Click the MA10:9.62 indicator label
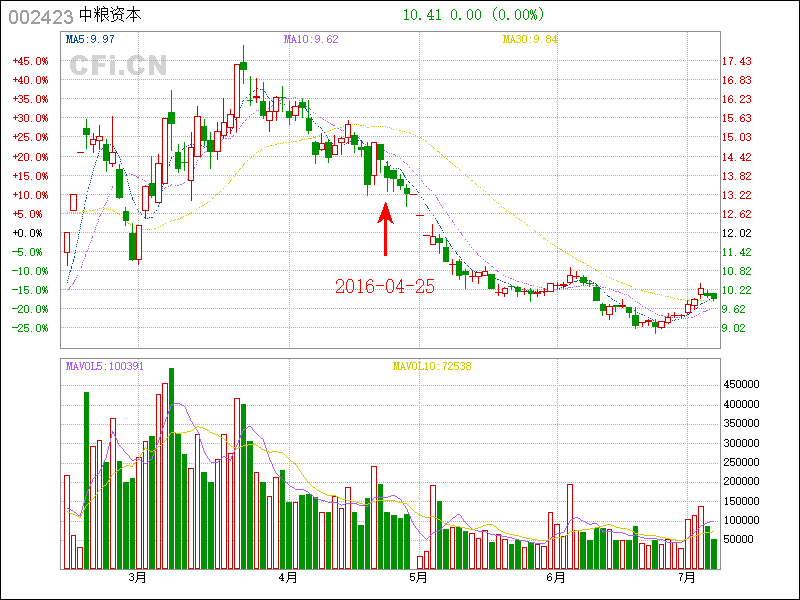 point(311,39)
